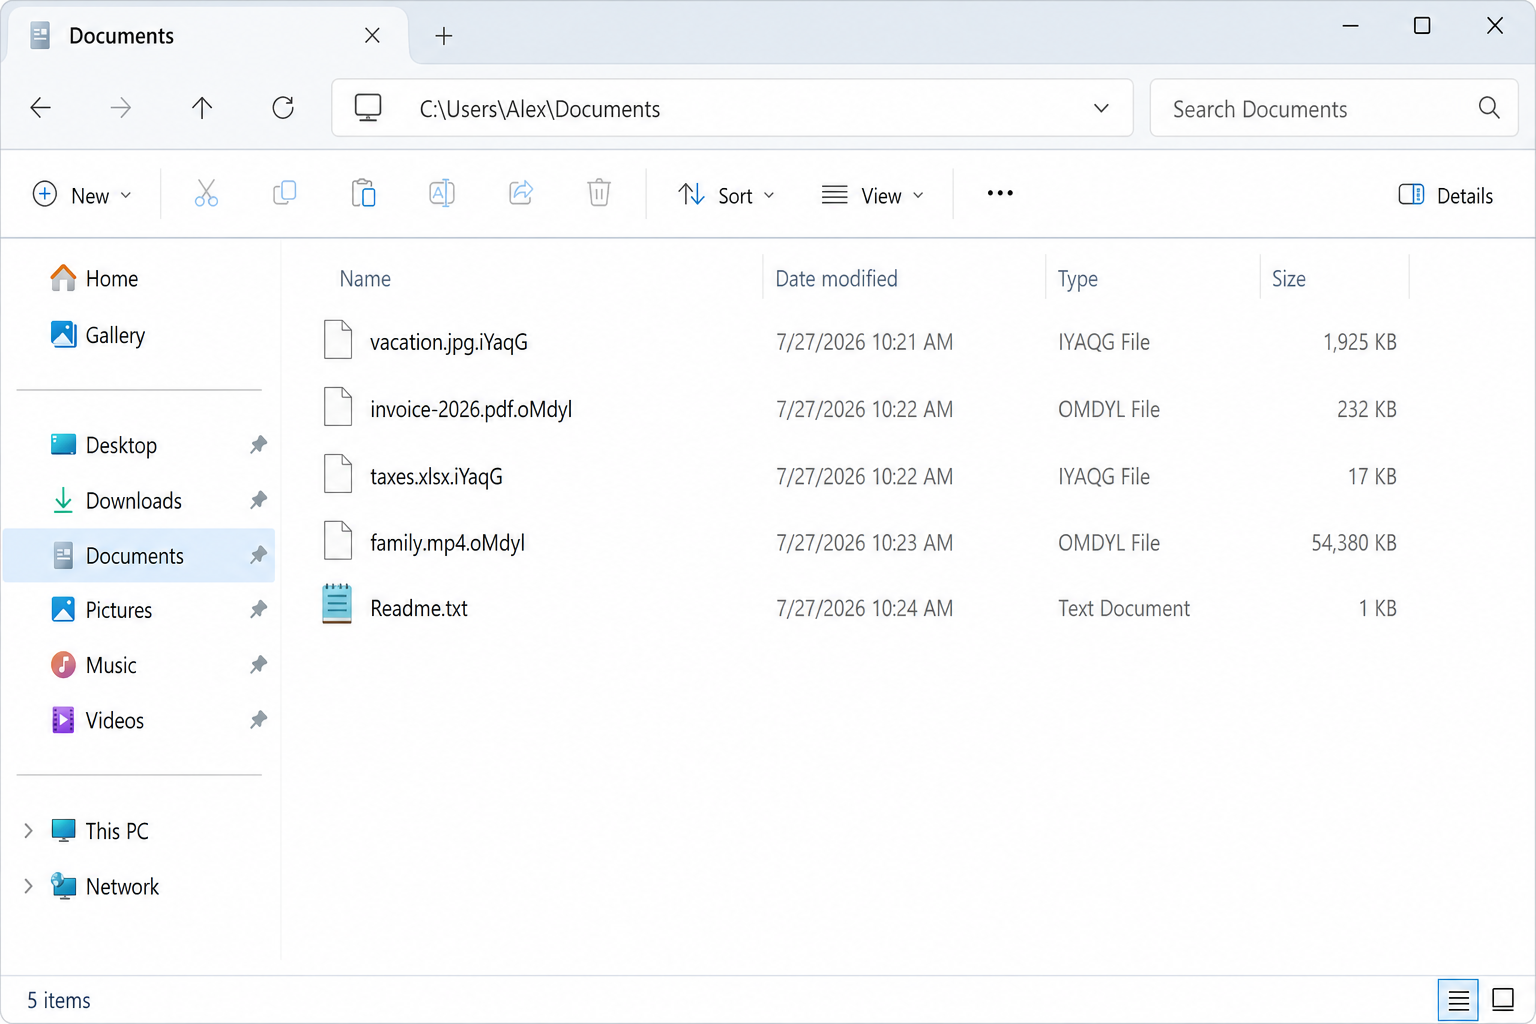Sort by the Size column header
The height and width of the screenshot is (1024, 1536).
click(x=1288, y=279)
